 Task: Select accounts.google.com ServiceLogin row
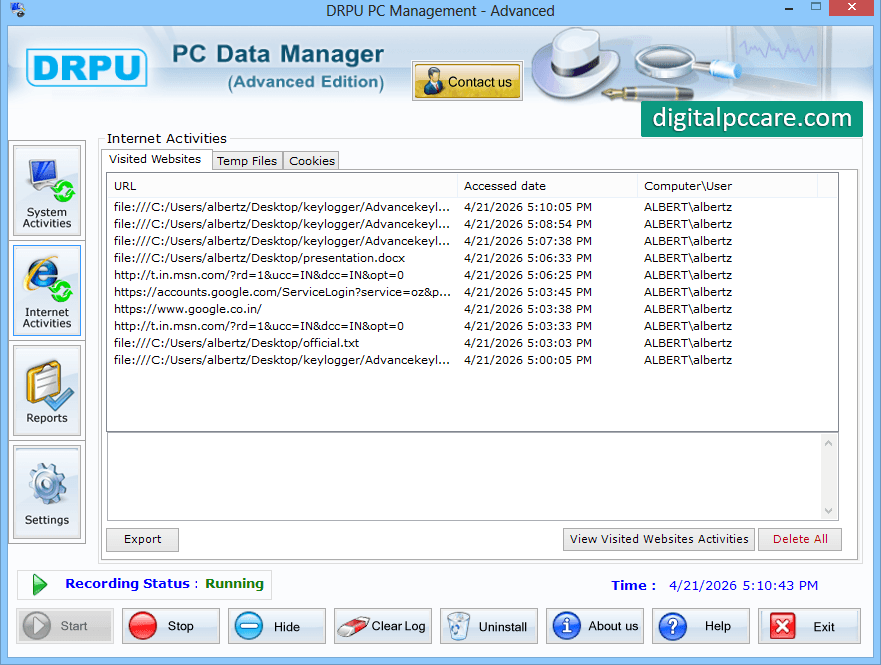click(x=472, y=292)
